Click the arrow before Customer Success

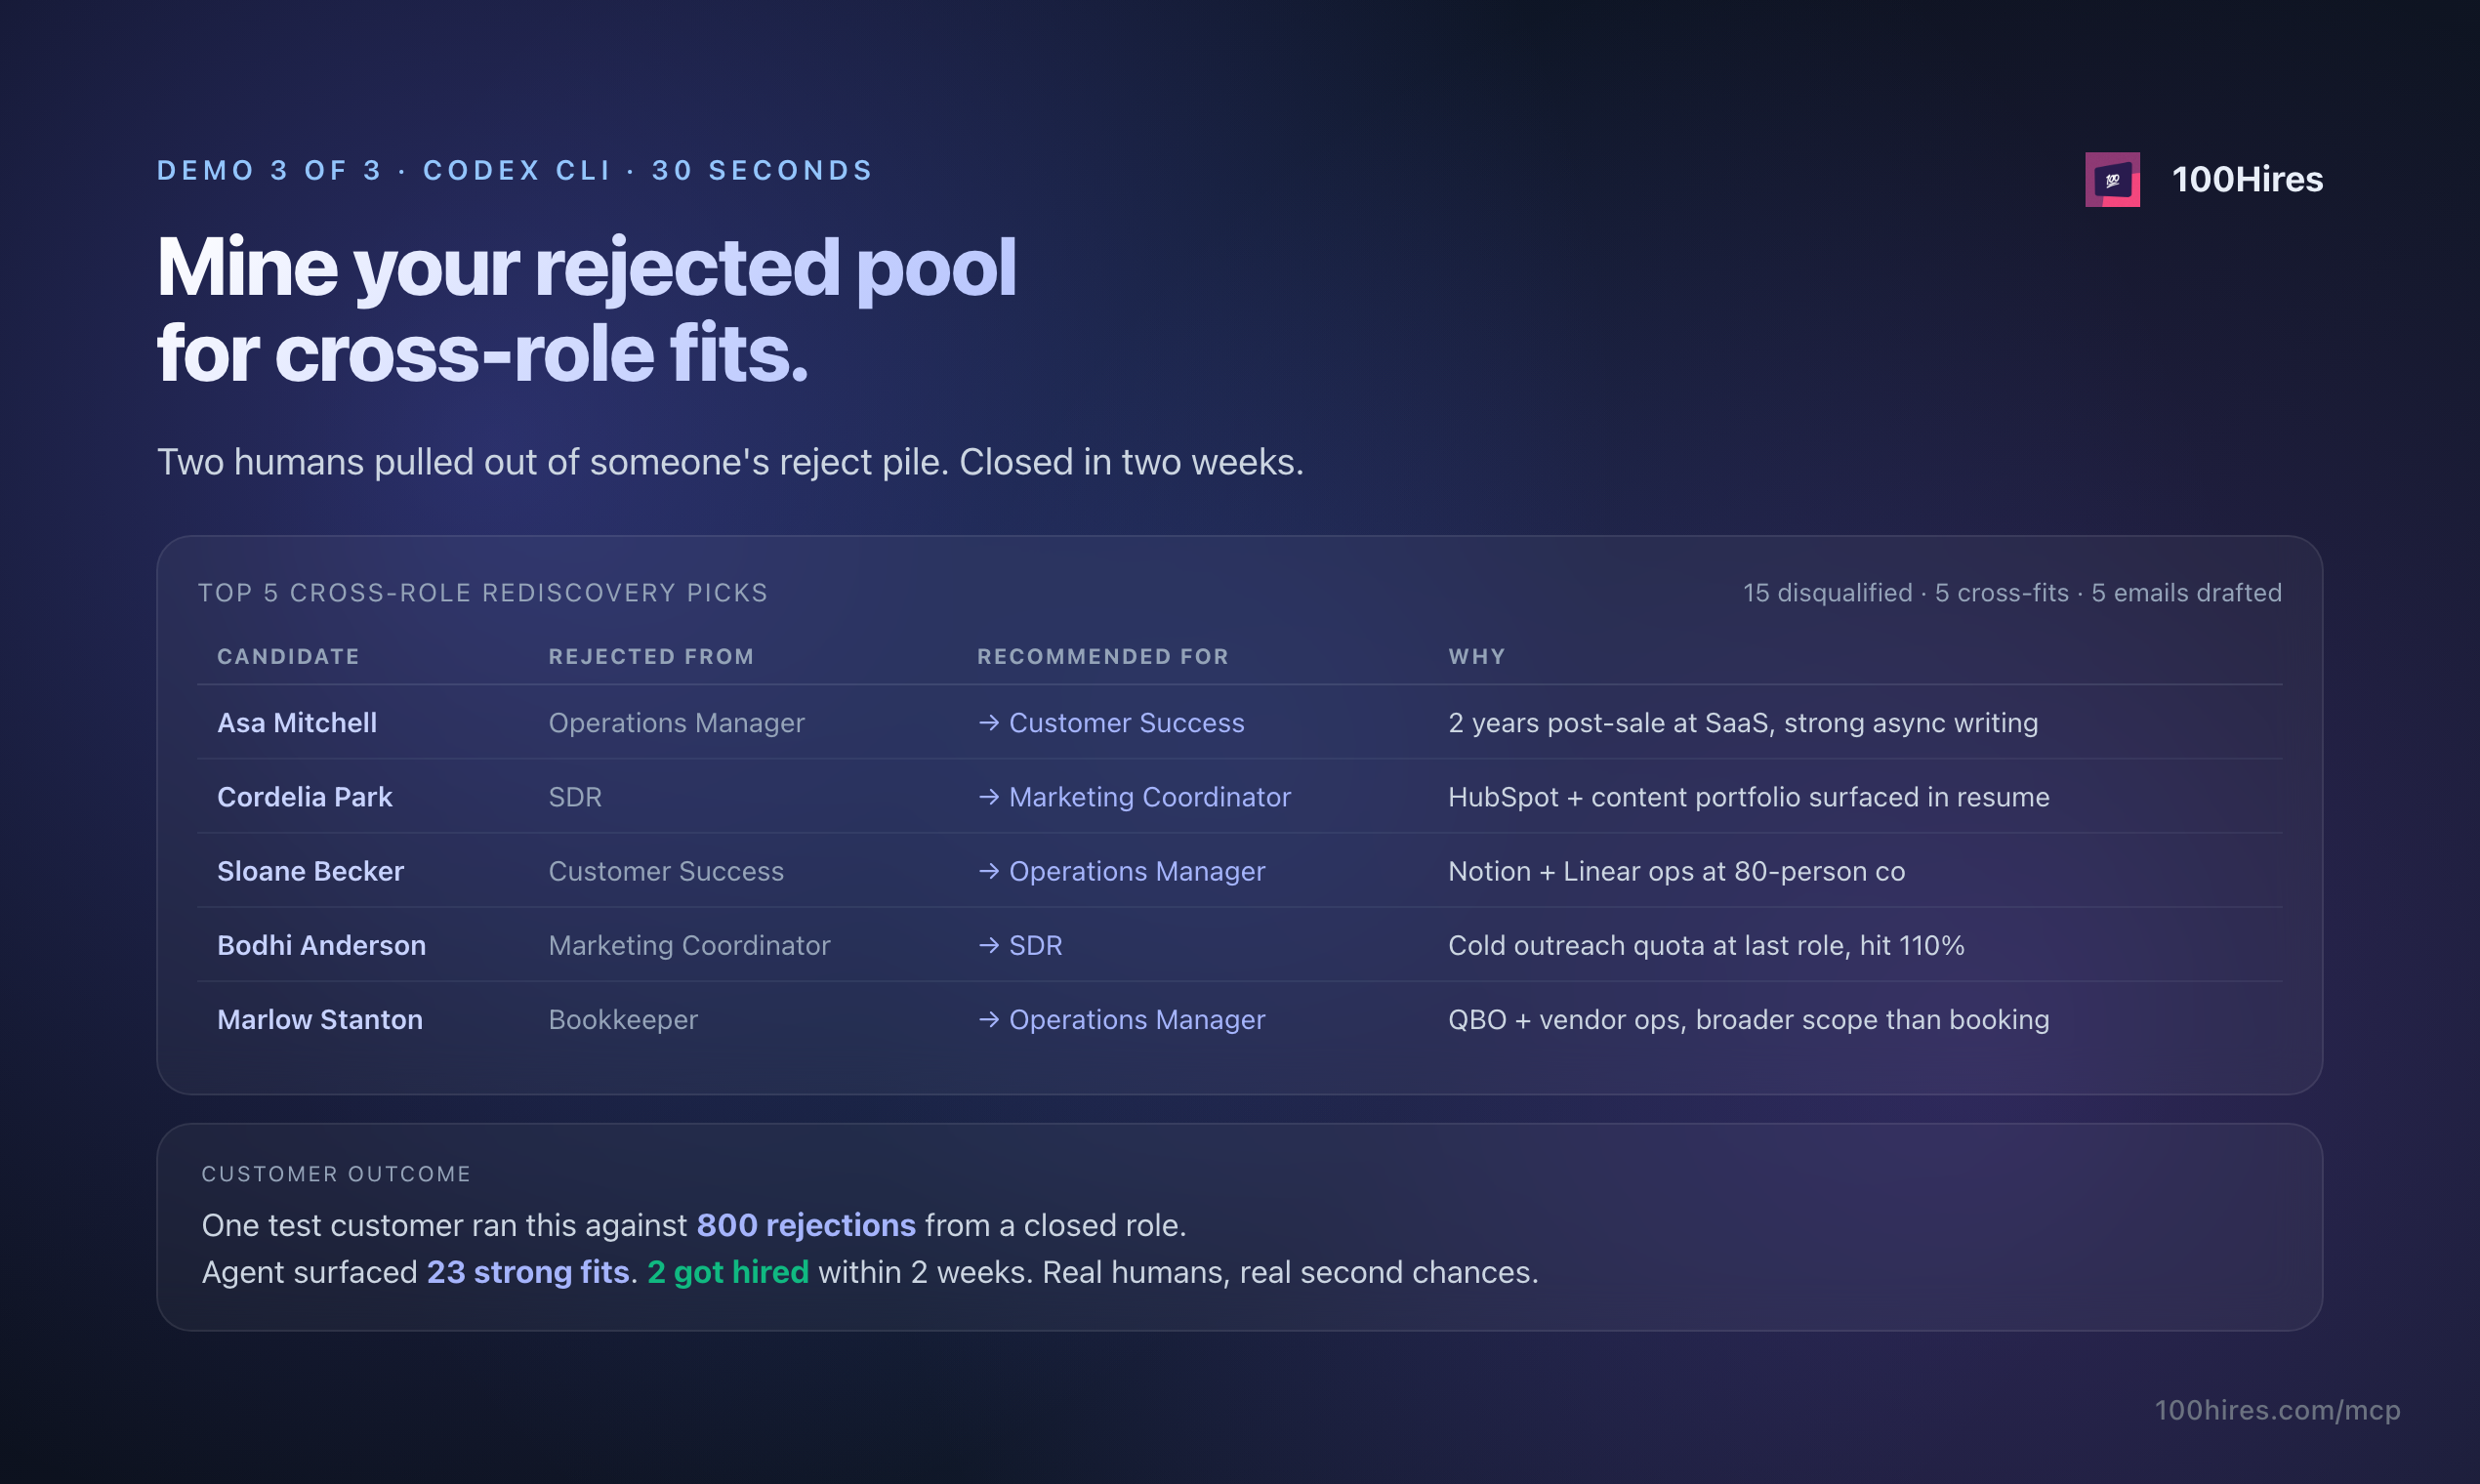pos(989,723)
